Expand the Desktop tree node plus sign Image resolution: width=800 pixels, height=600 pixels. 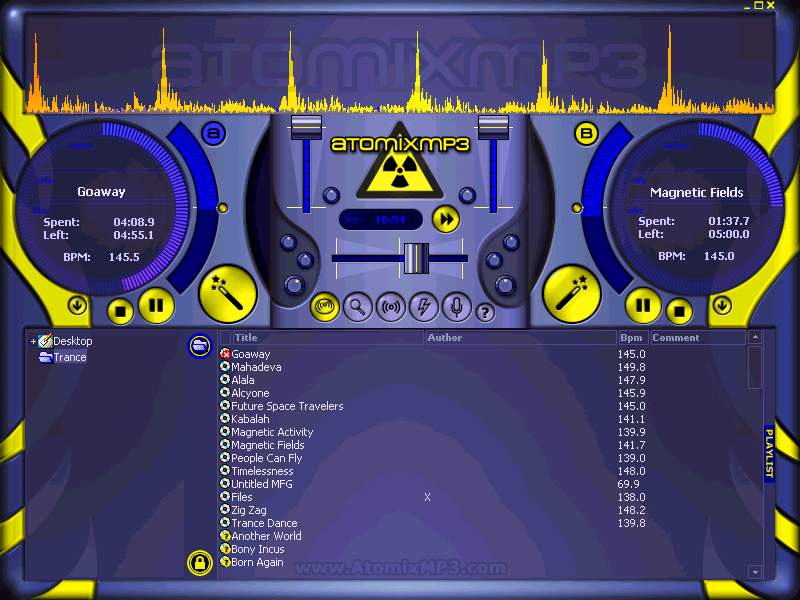click(33, 341)
